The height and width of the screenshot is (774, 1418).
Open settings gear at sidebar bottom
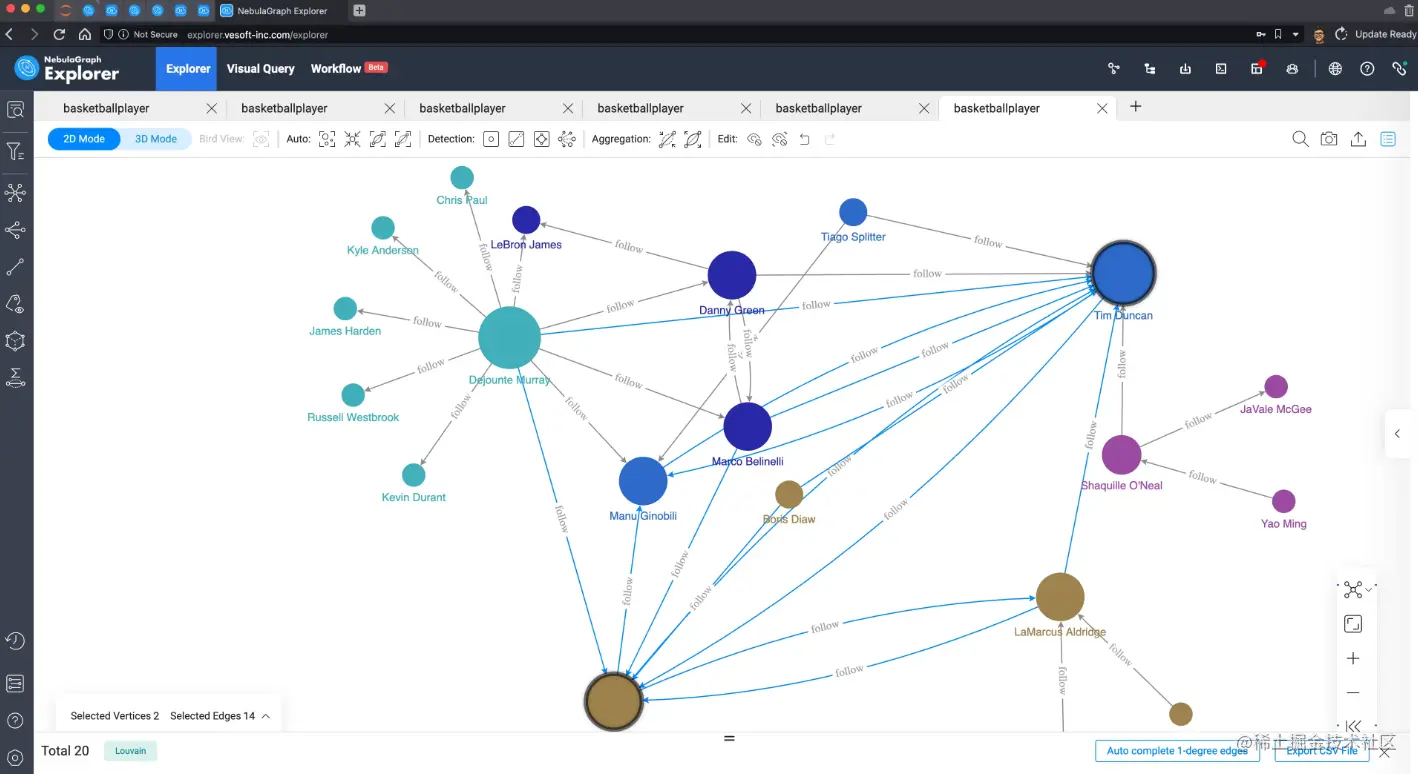(15, 757)
